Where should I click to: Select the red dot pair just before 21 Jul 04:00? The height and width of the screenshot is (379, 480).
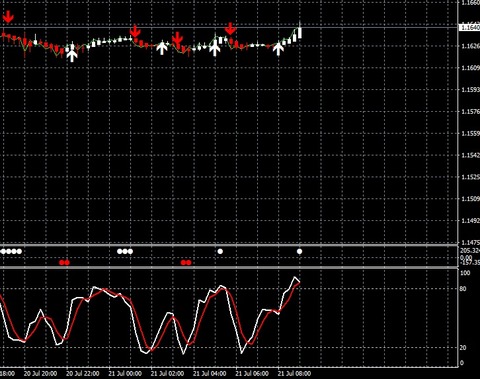tap(186, 263)
